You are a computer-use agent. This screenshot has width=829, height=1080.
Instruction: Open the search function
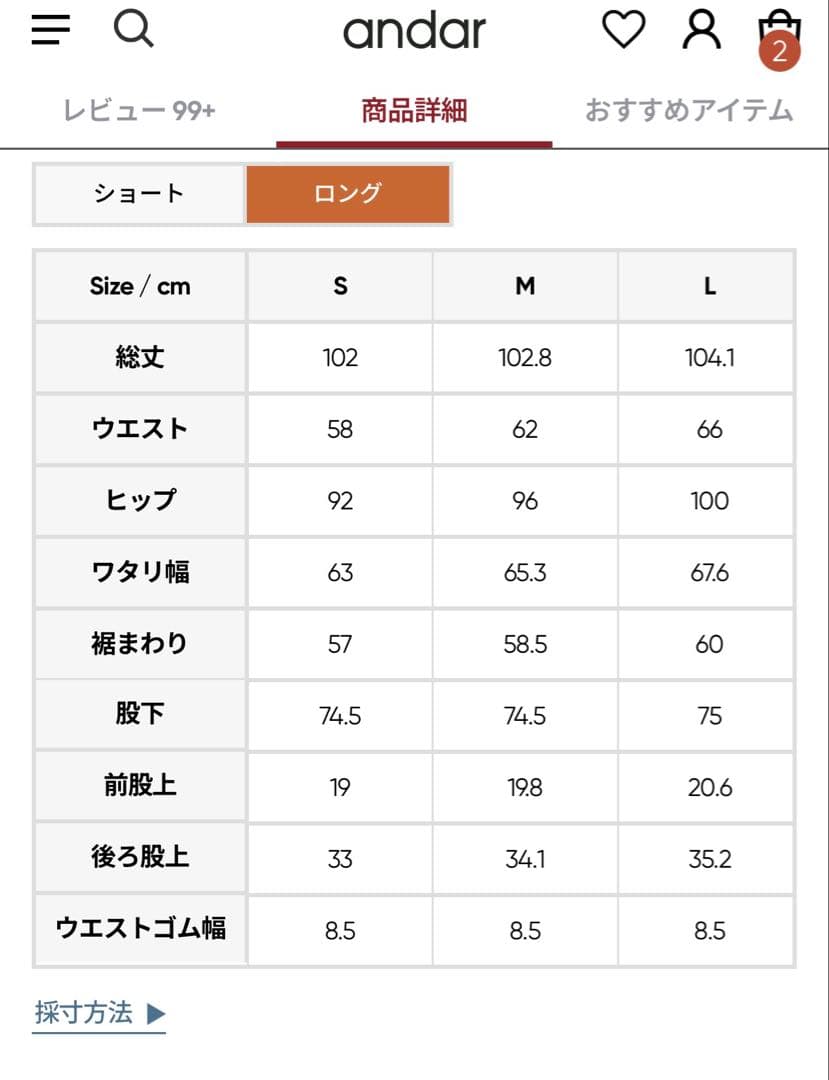(135, 30)
